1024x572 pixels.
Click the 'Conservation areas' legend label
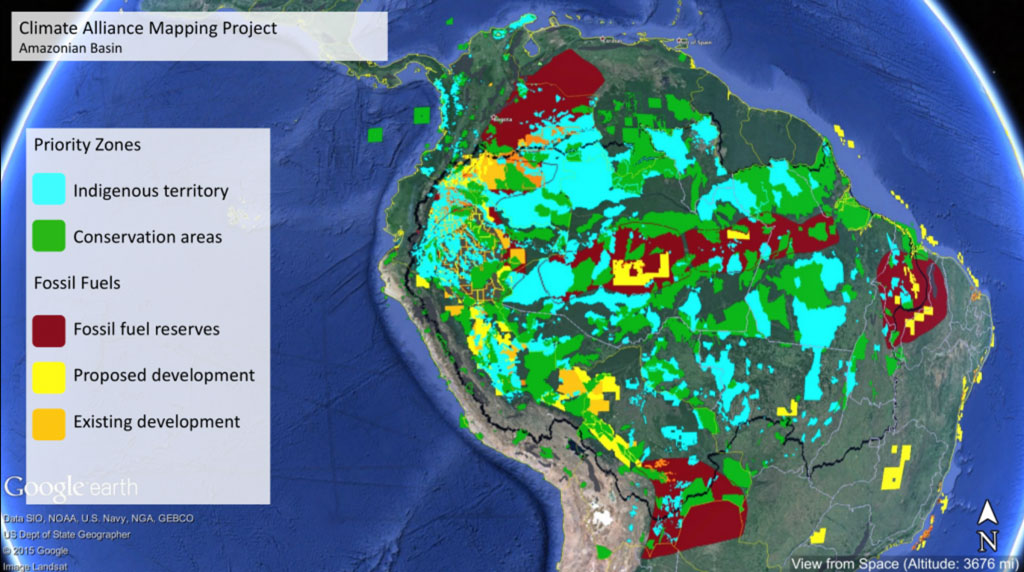[148, 237]
